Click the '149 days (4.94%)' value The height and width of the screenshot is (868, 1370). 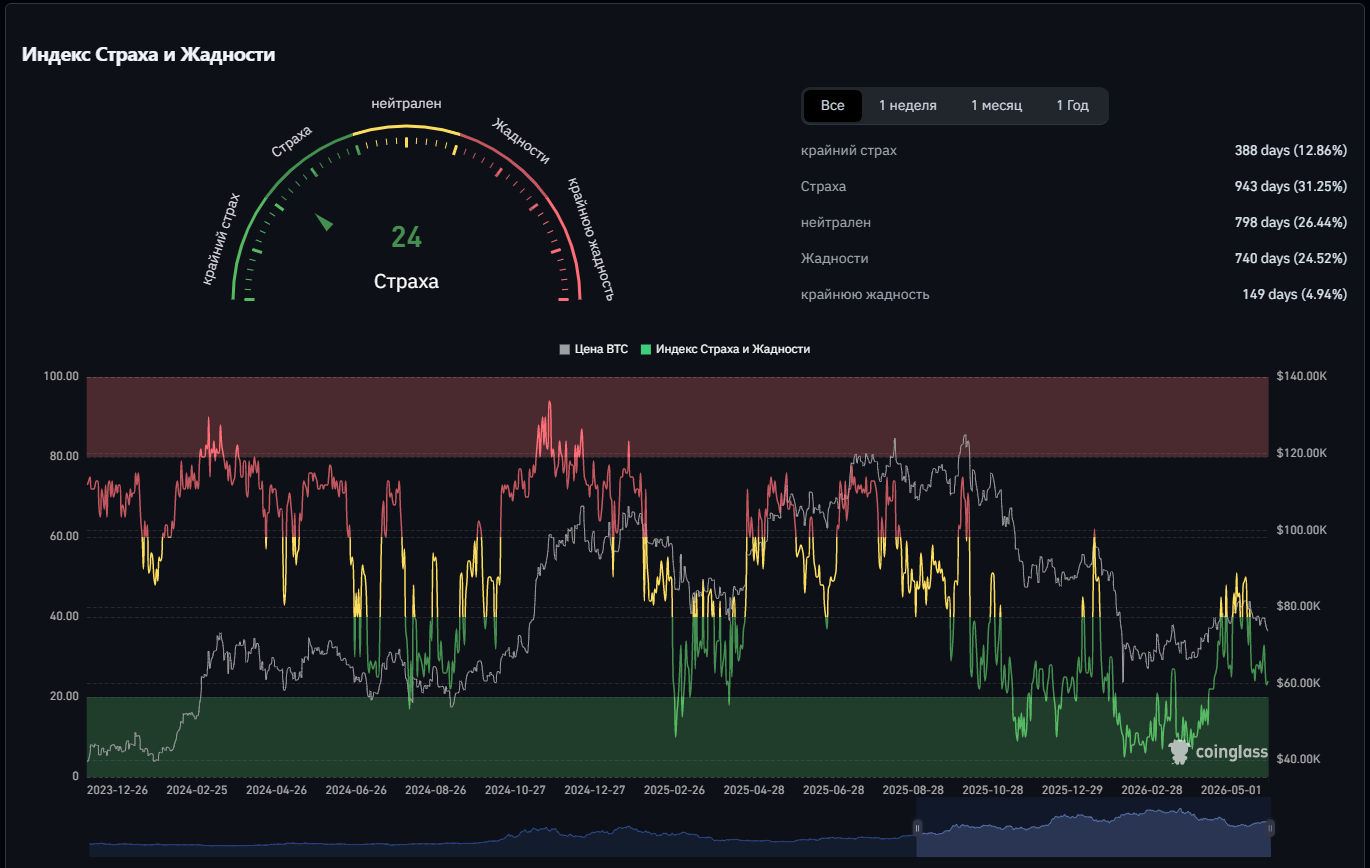(x=1295, y=295)
